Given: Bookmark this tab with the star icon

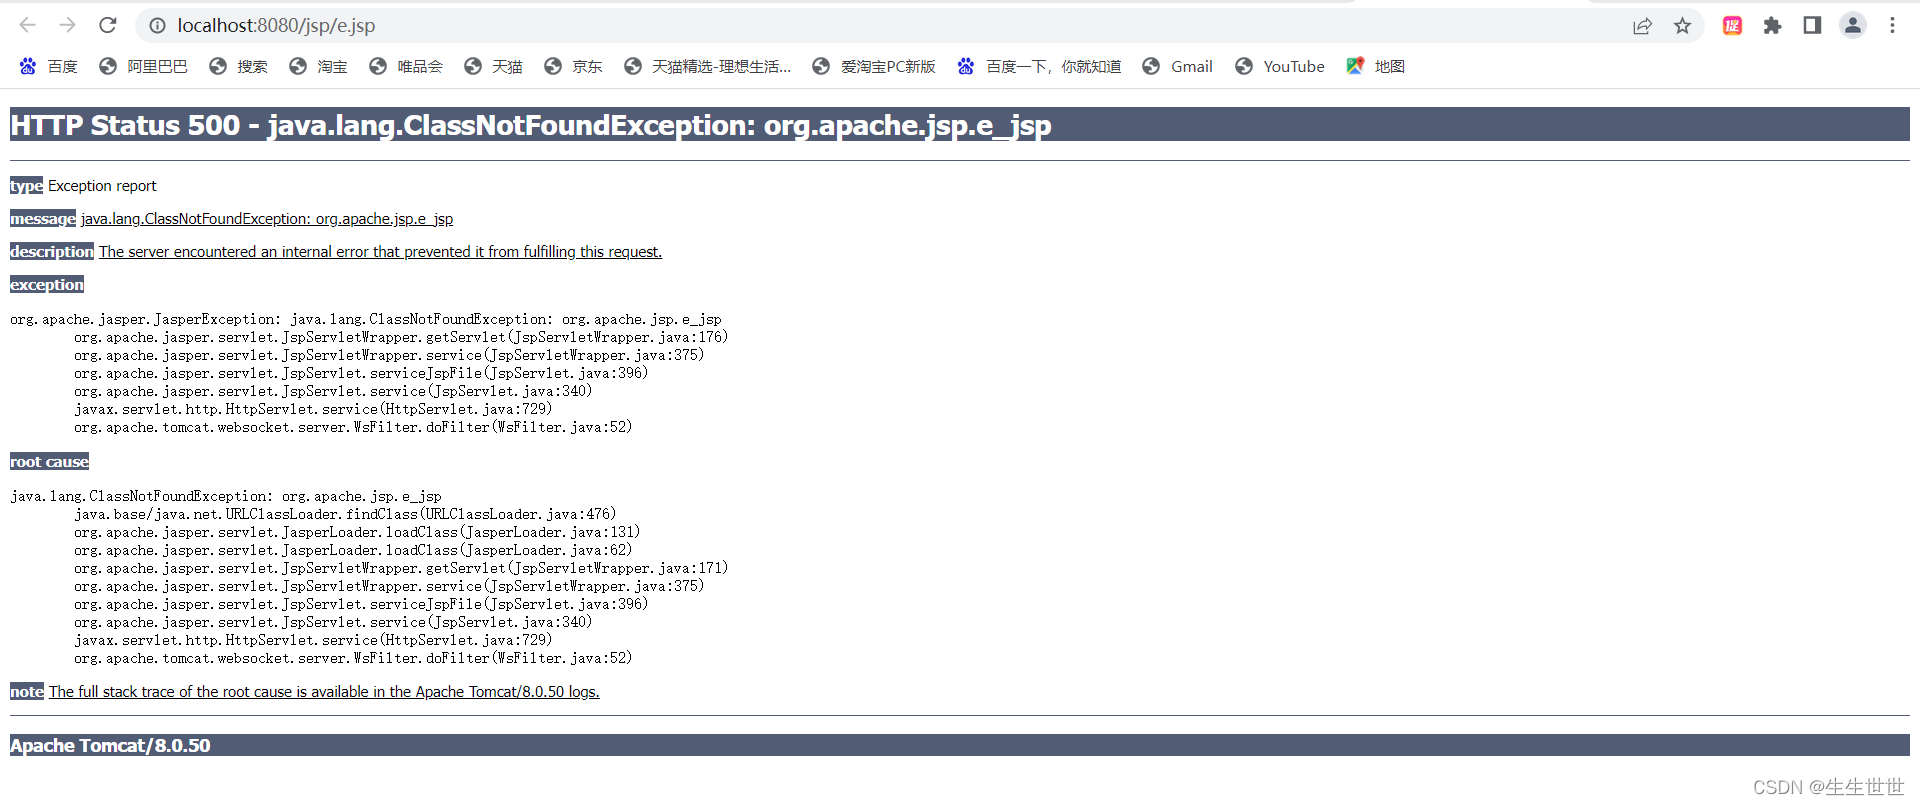Looking at the screenshot, I should pyautogui.click(x=1682, y=26).
